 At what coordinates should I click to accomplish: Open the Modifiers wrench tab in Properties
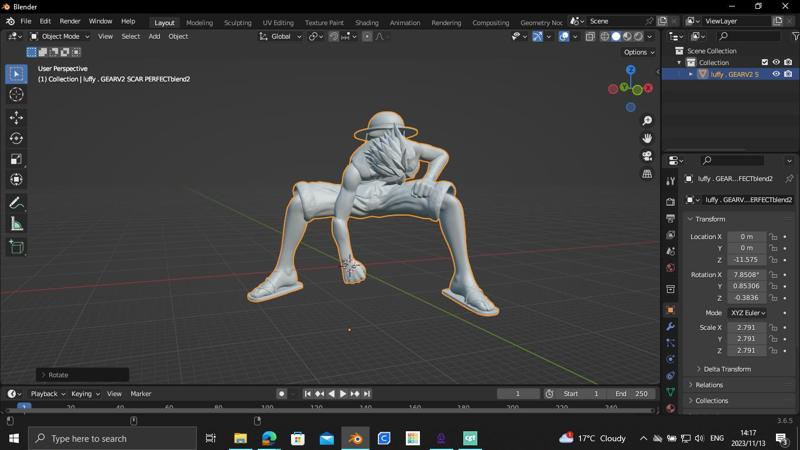(x=670, y=326)
